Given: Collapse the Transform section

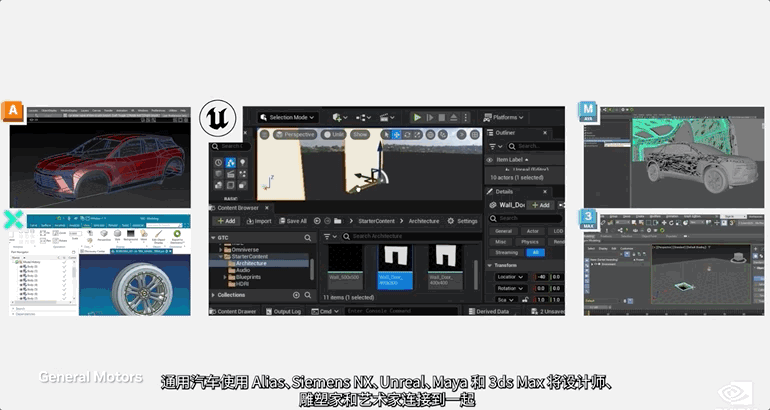Looking at the screenshot, I should click(x=490, y=265).
